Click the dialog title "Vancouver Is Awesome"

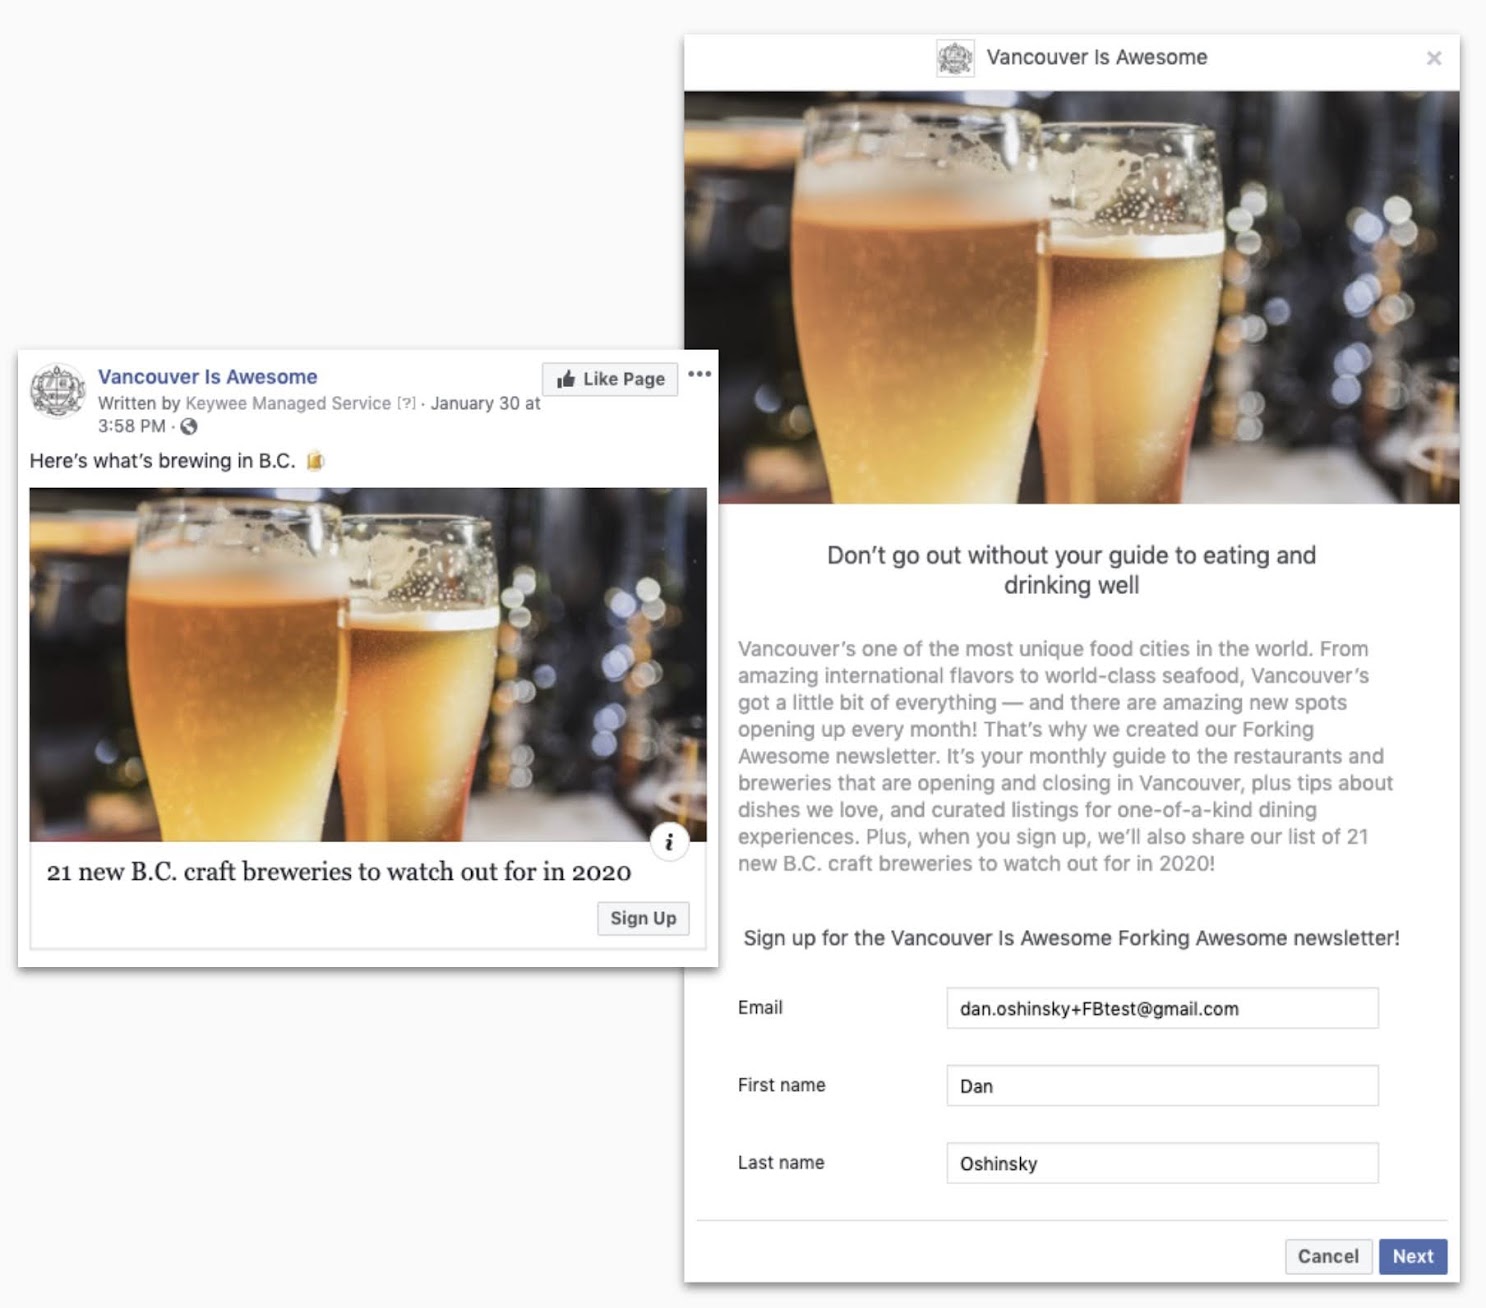[x=1097, y=58]
